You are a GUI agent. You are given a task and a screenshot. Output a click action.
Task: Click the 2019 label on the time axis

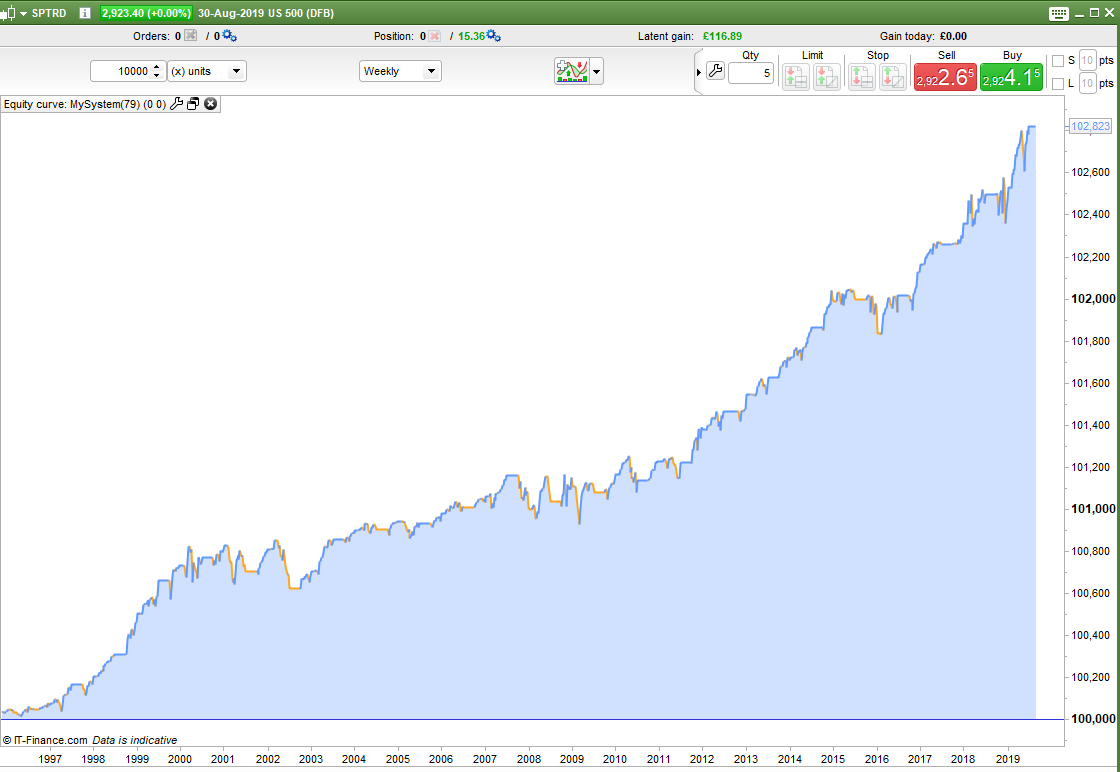click(x=1007, y=759)
